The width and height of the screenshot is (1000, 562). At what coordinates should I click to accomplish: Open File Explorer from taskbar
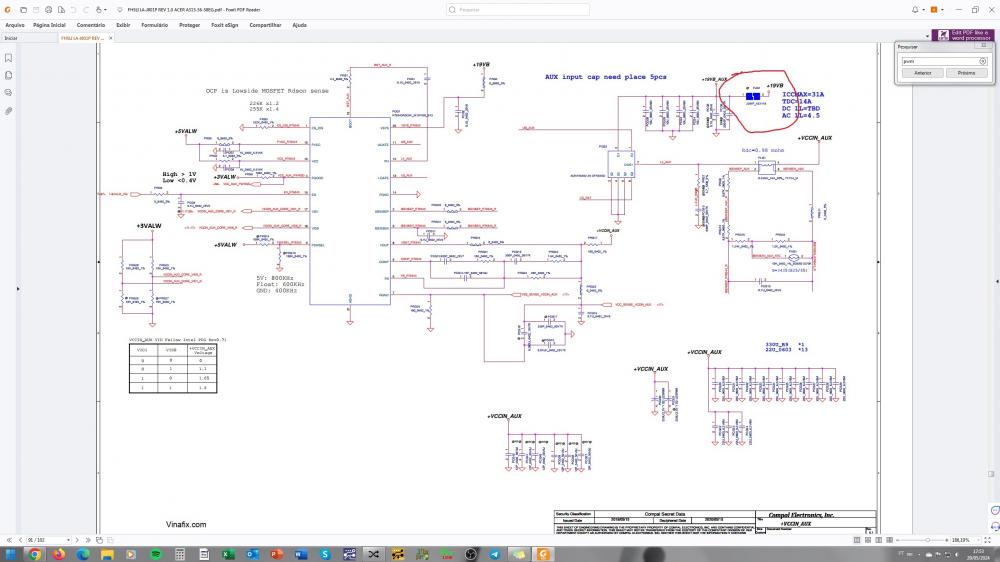point(107,554)
